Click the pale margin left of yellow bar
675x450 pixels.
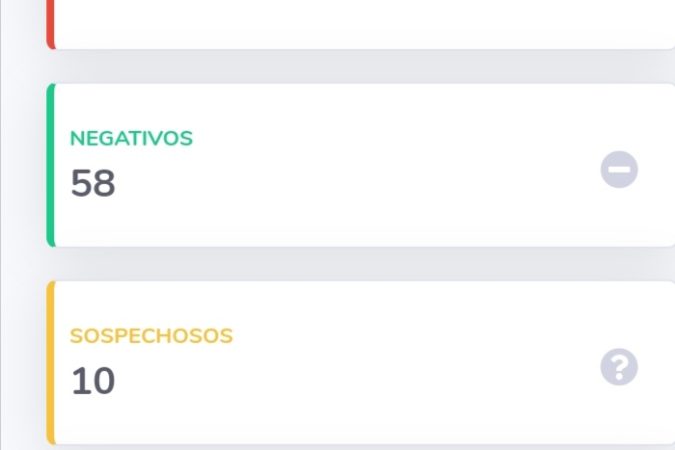(24, 363)
